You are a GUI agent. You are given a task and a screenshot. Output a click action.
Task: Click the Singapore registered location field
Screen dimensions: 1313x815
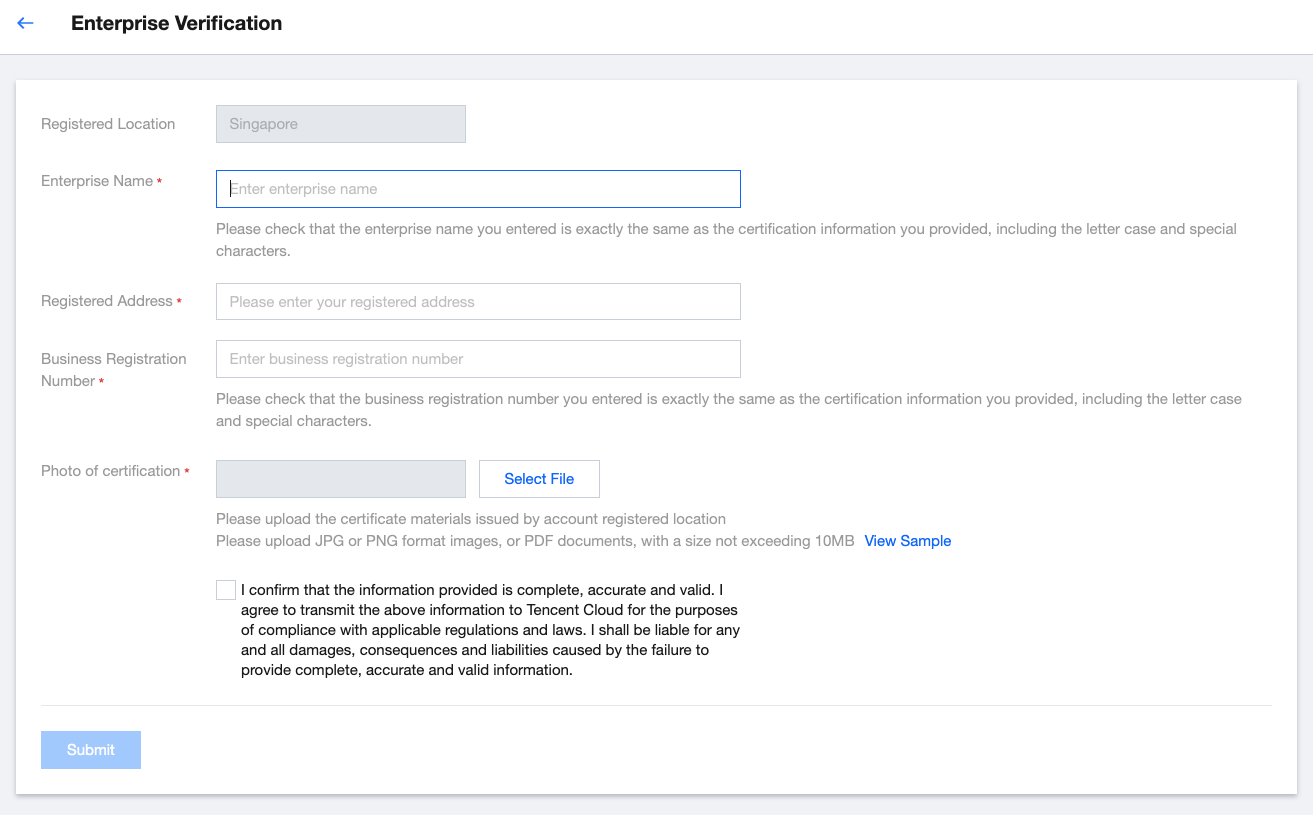[340, 124]
